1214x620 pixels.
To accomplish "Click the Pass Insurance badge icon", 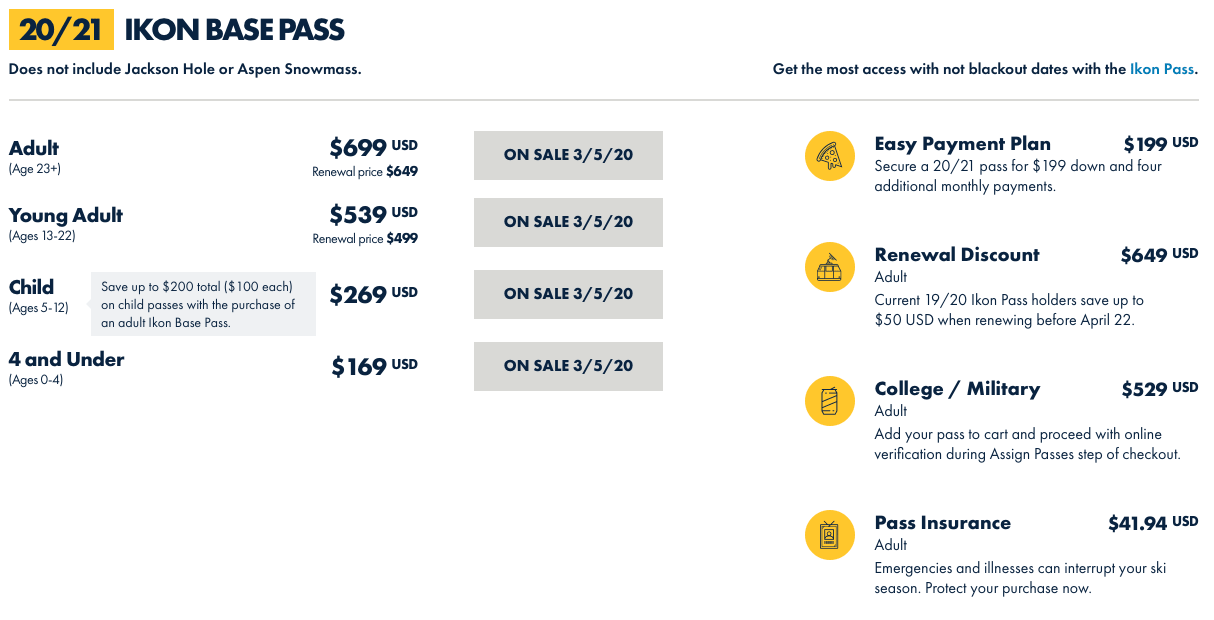I will (829, 535).
